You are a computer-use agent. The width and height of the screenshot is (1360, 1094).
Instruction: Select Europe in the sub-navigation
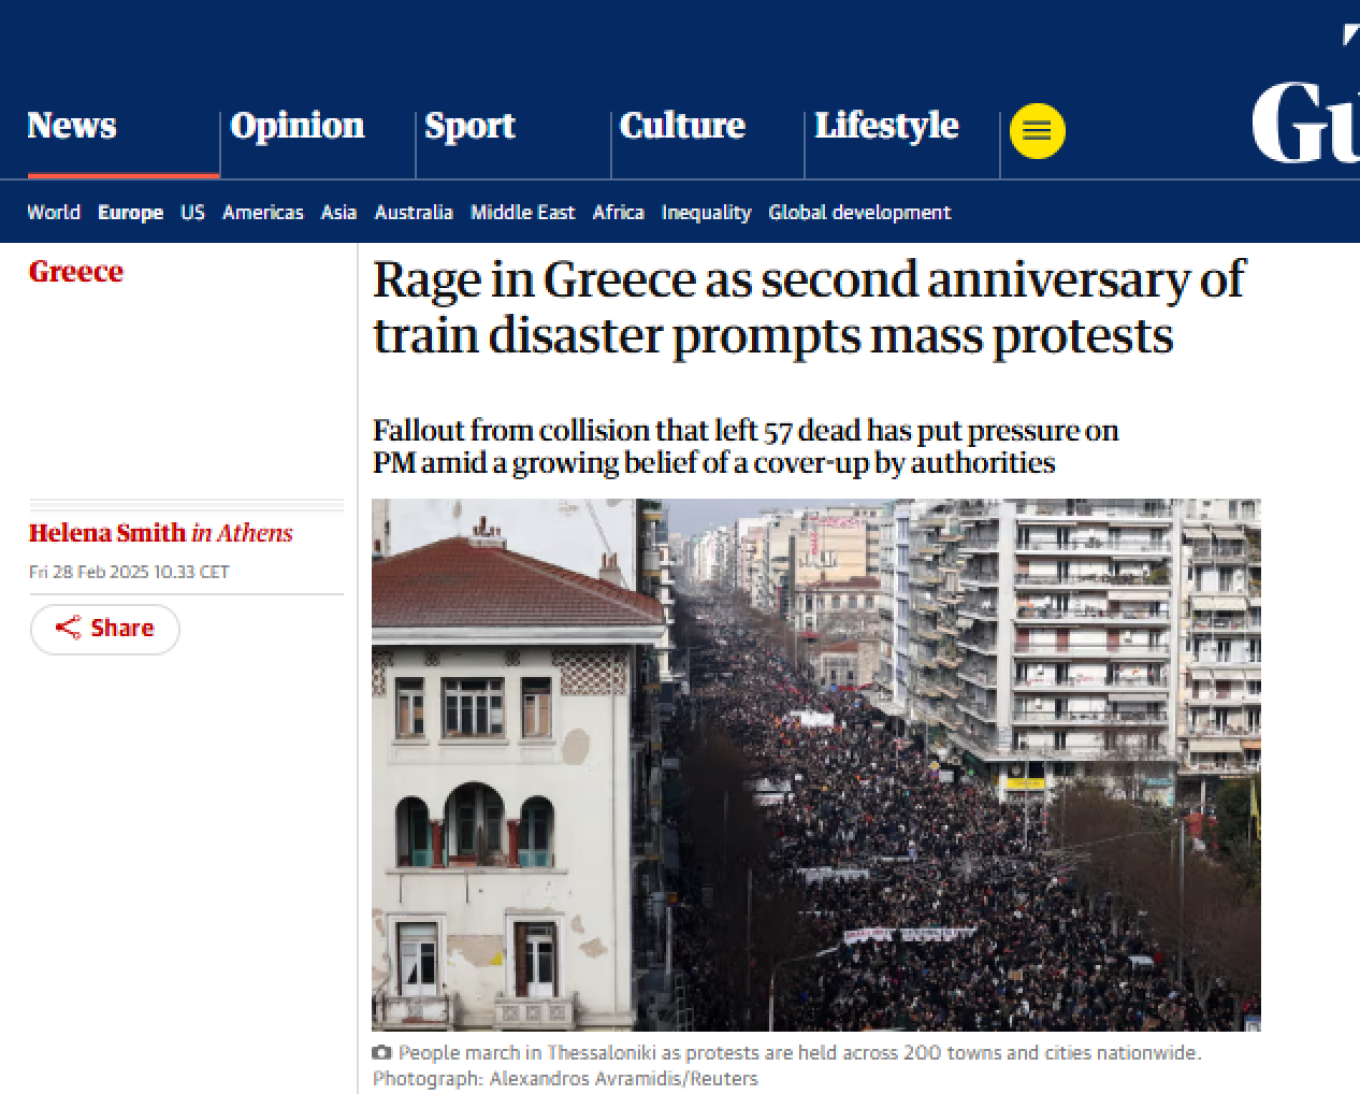pyautogui.click(x=130, y=212)
